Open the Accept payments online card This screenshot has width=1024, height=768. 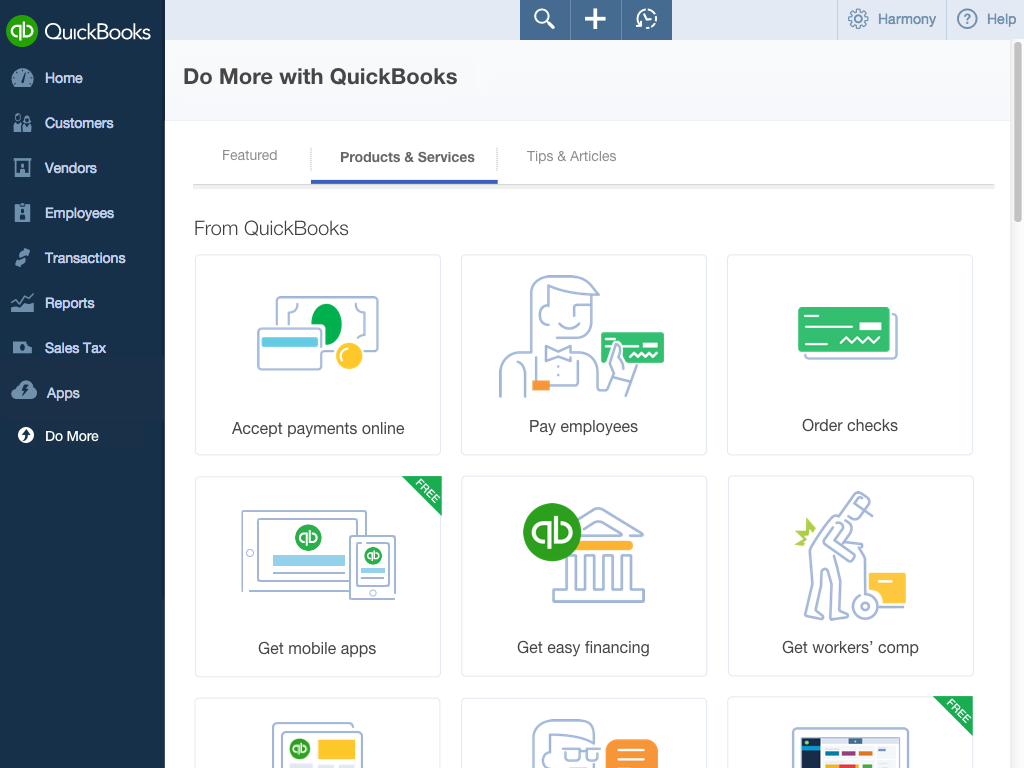pos(318,355)
